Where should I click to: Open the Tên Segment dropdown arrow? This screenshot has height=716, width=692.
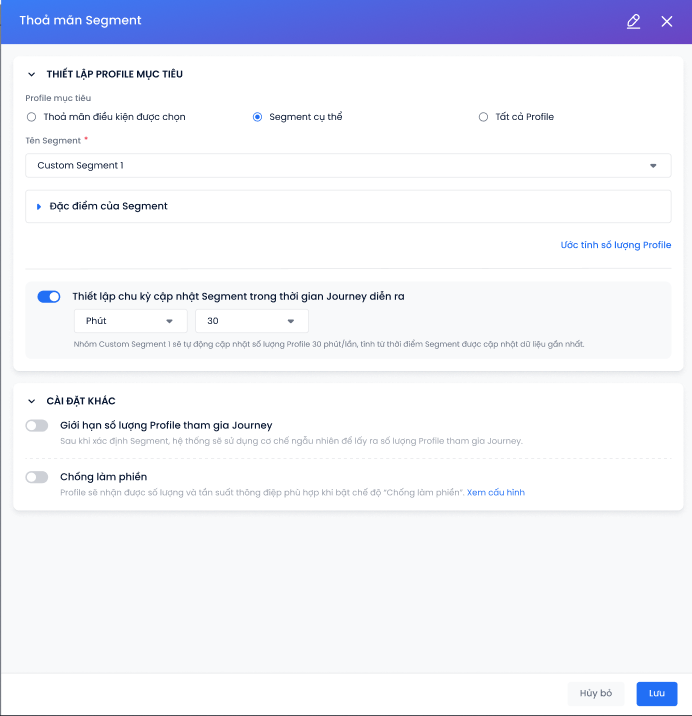(x=653, y=166)
